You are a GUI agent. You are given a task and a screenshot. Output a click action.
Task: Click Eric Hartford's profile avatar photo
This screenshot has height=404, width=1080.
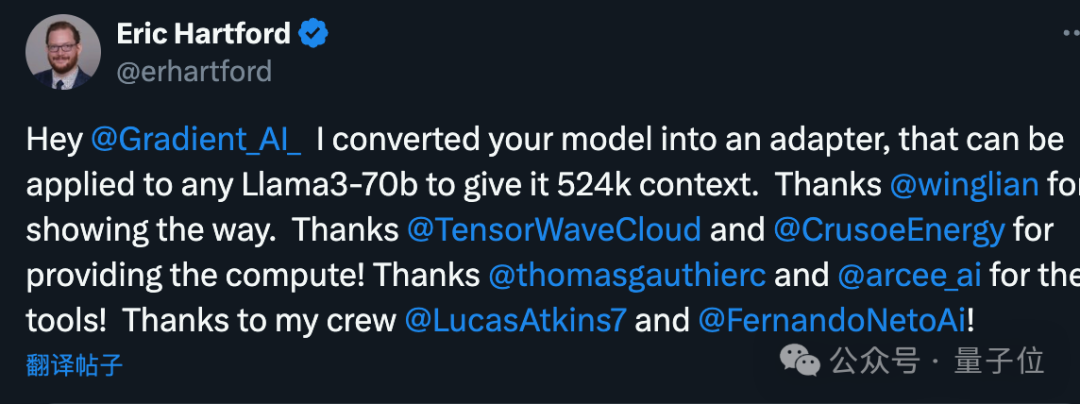pos(63,53)
